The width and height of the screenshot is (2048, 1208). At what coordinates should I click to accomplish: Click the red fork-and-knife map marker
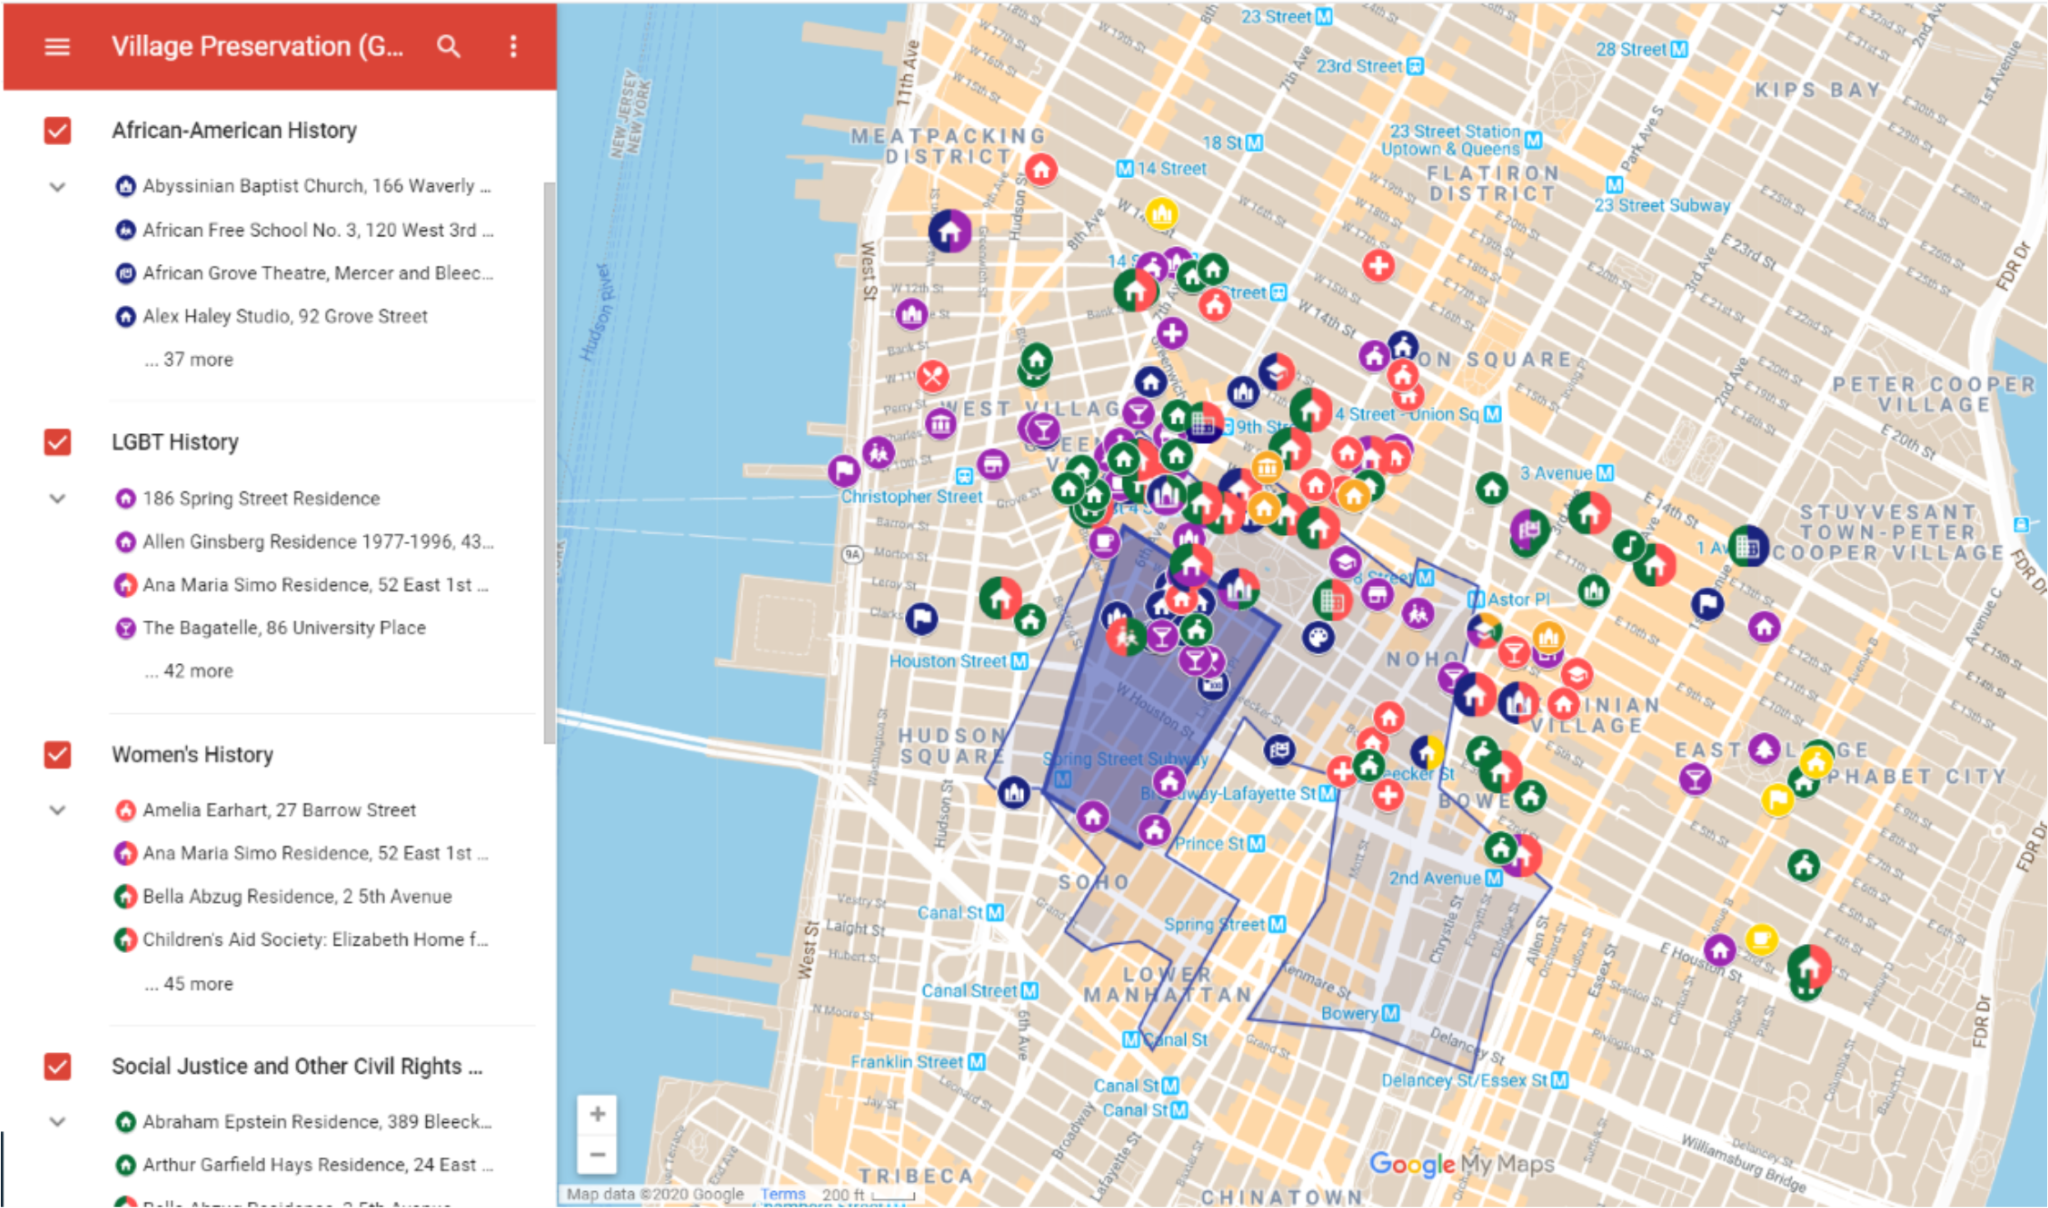[x=932, y=377]
